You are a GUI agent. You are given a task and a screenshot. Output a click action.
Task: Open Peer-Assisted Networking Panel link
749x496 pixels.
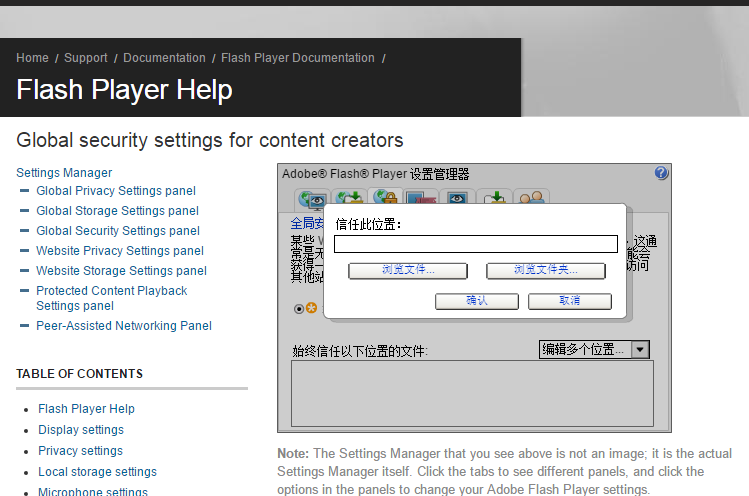[124, 326]
